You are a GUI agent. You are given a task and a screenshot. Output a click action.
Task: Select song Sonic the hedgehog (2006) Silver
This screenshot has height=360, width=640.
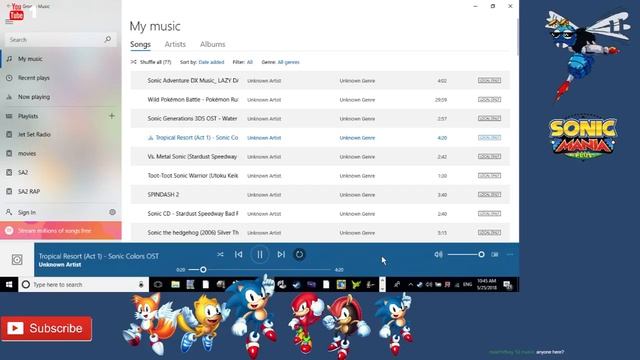click(320, 232)
